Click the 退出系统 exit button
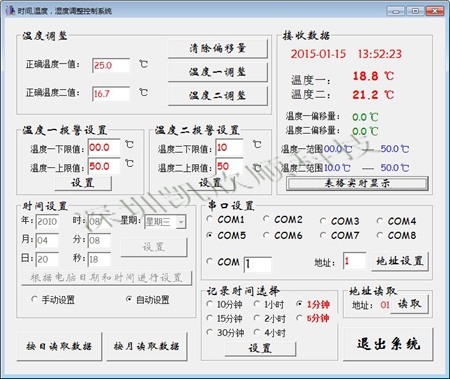Image resolution: width=450 pixels, height=379 pixels. coord(388,344)
